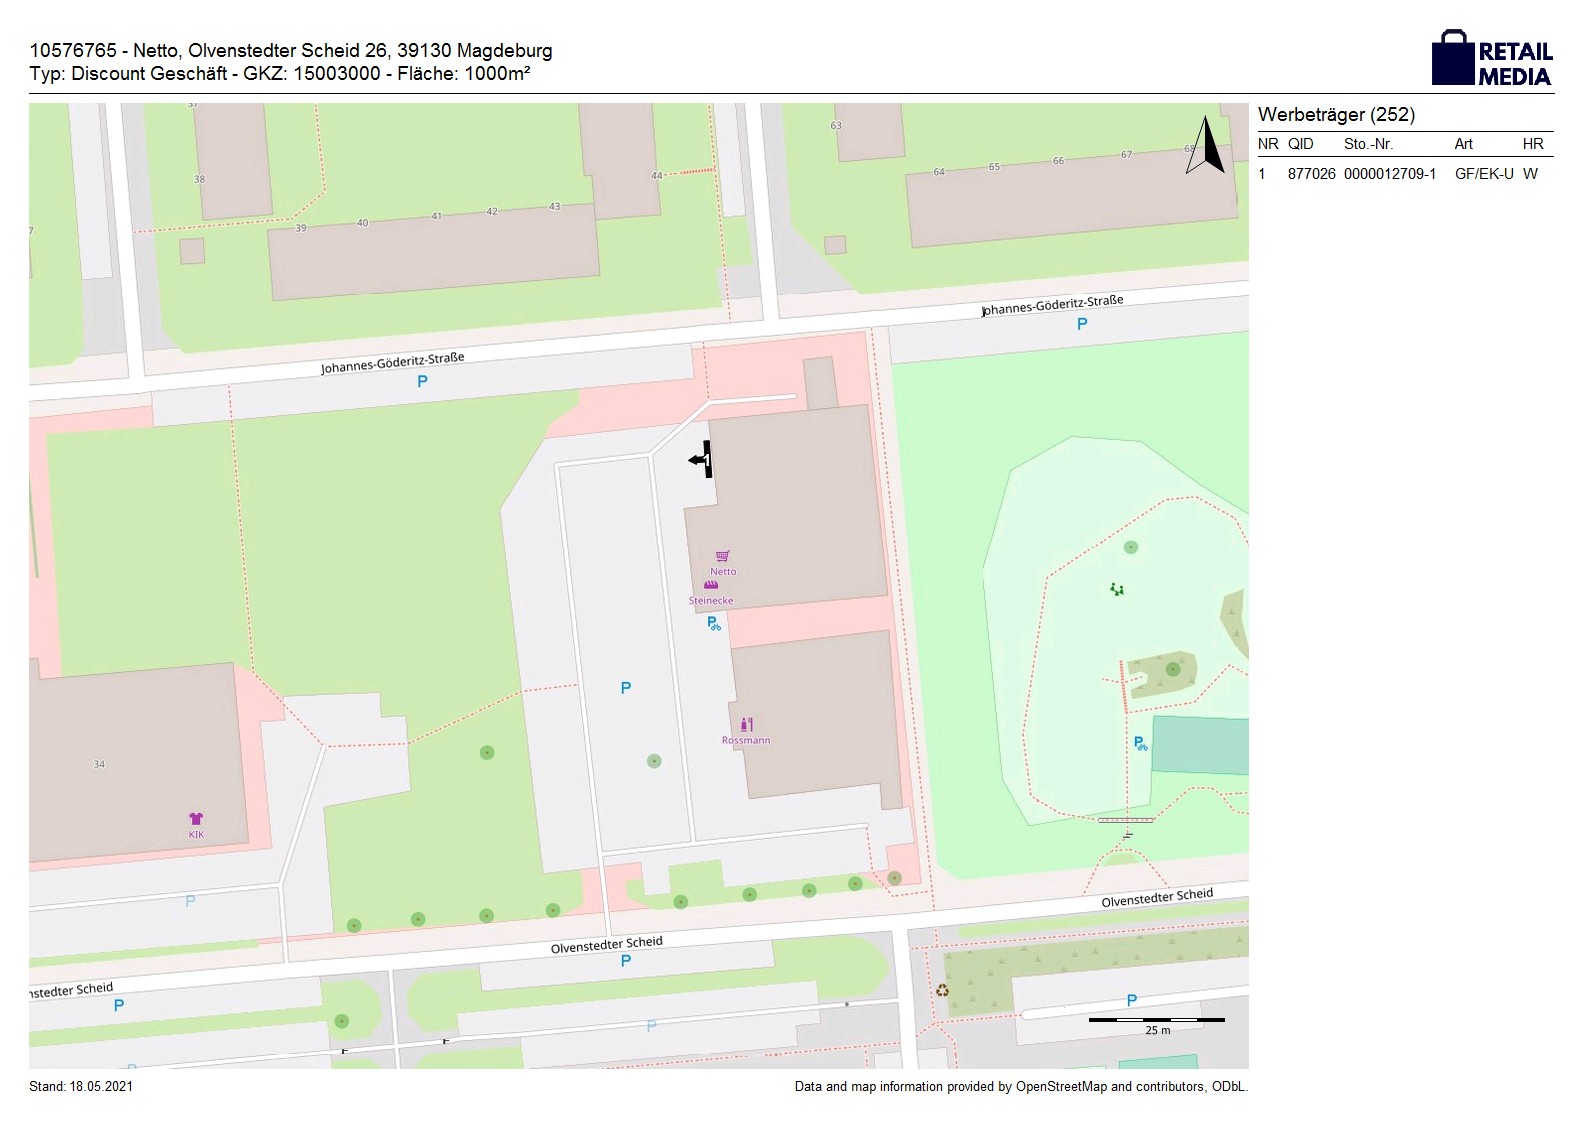Click the Retail Media logo

[x=1492, y=59]
